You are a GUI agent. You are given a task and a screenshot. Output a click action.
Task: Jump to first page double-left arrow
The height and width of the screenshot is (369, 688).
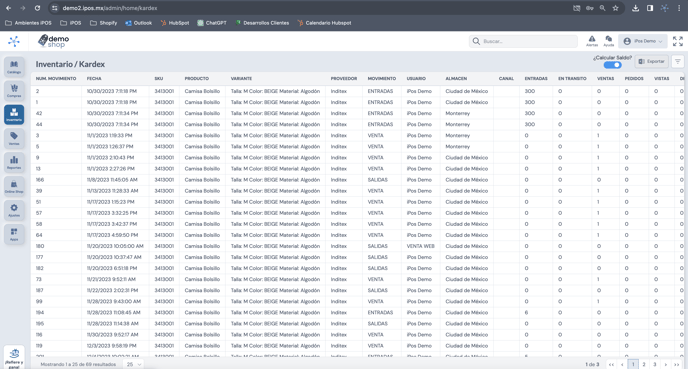click(611, 364)
